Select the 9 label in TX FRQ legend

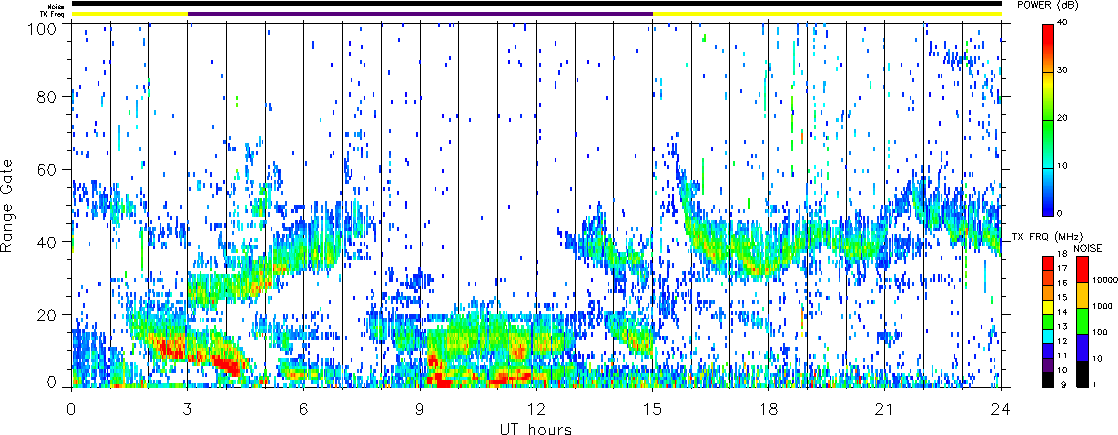(1065, 385)
